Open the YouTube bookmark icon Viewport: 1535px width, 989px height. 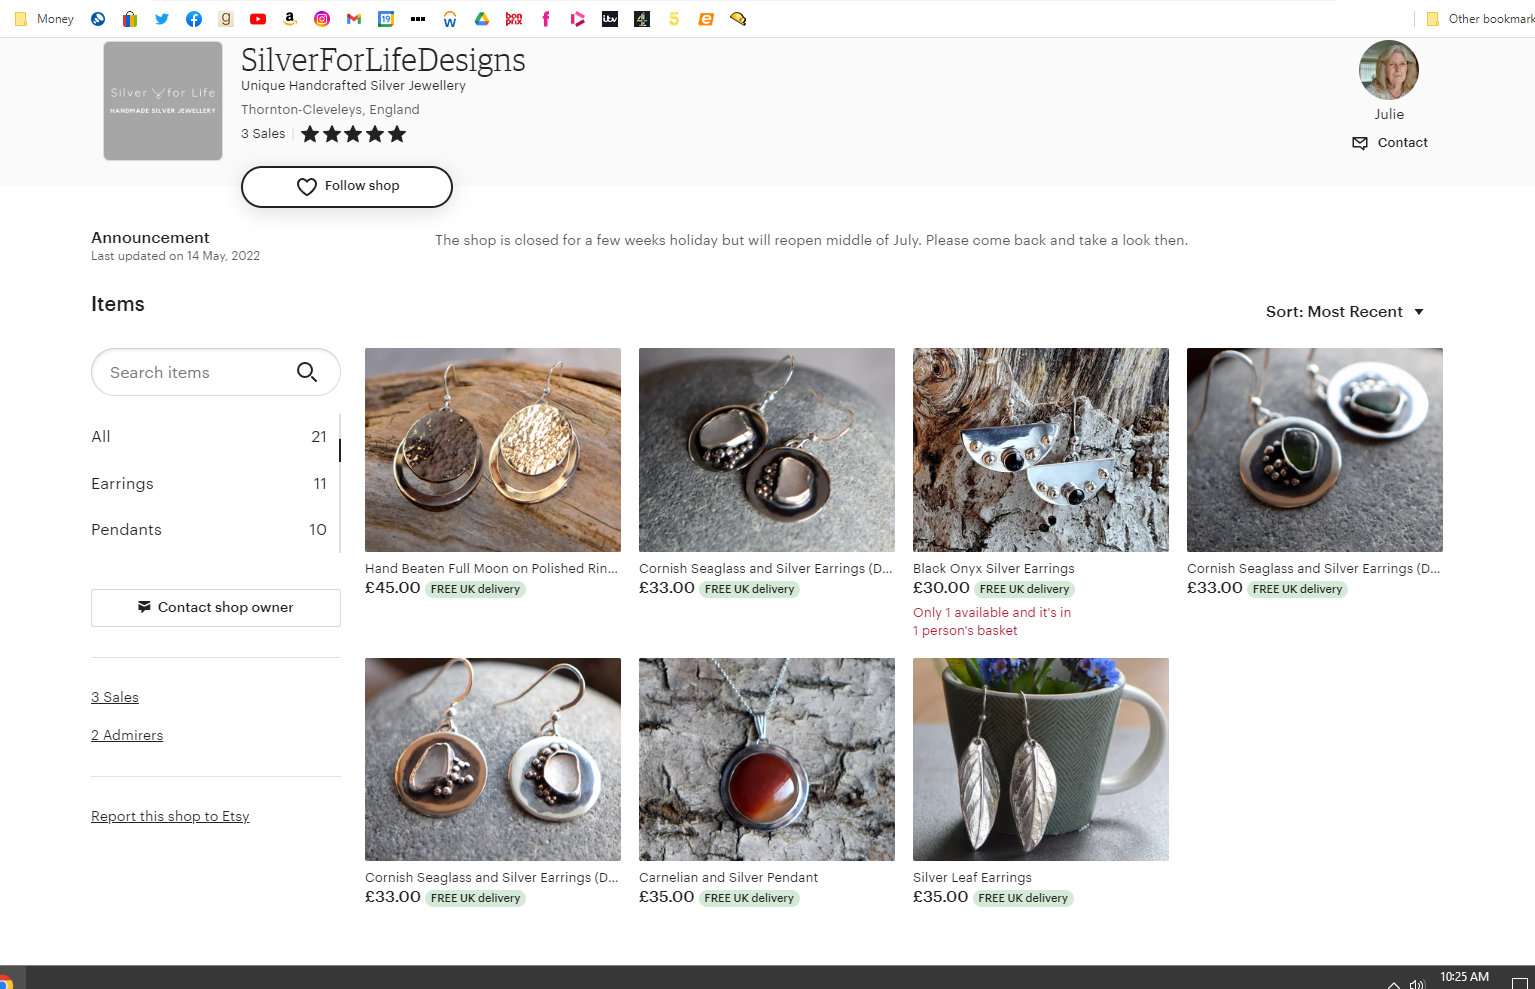click(258, 19)
